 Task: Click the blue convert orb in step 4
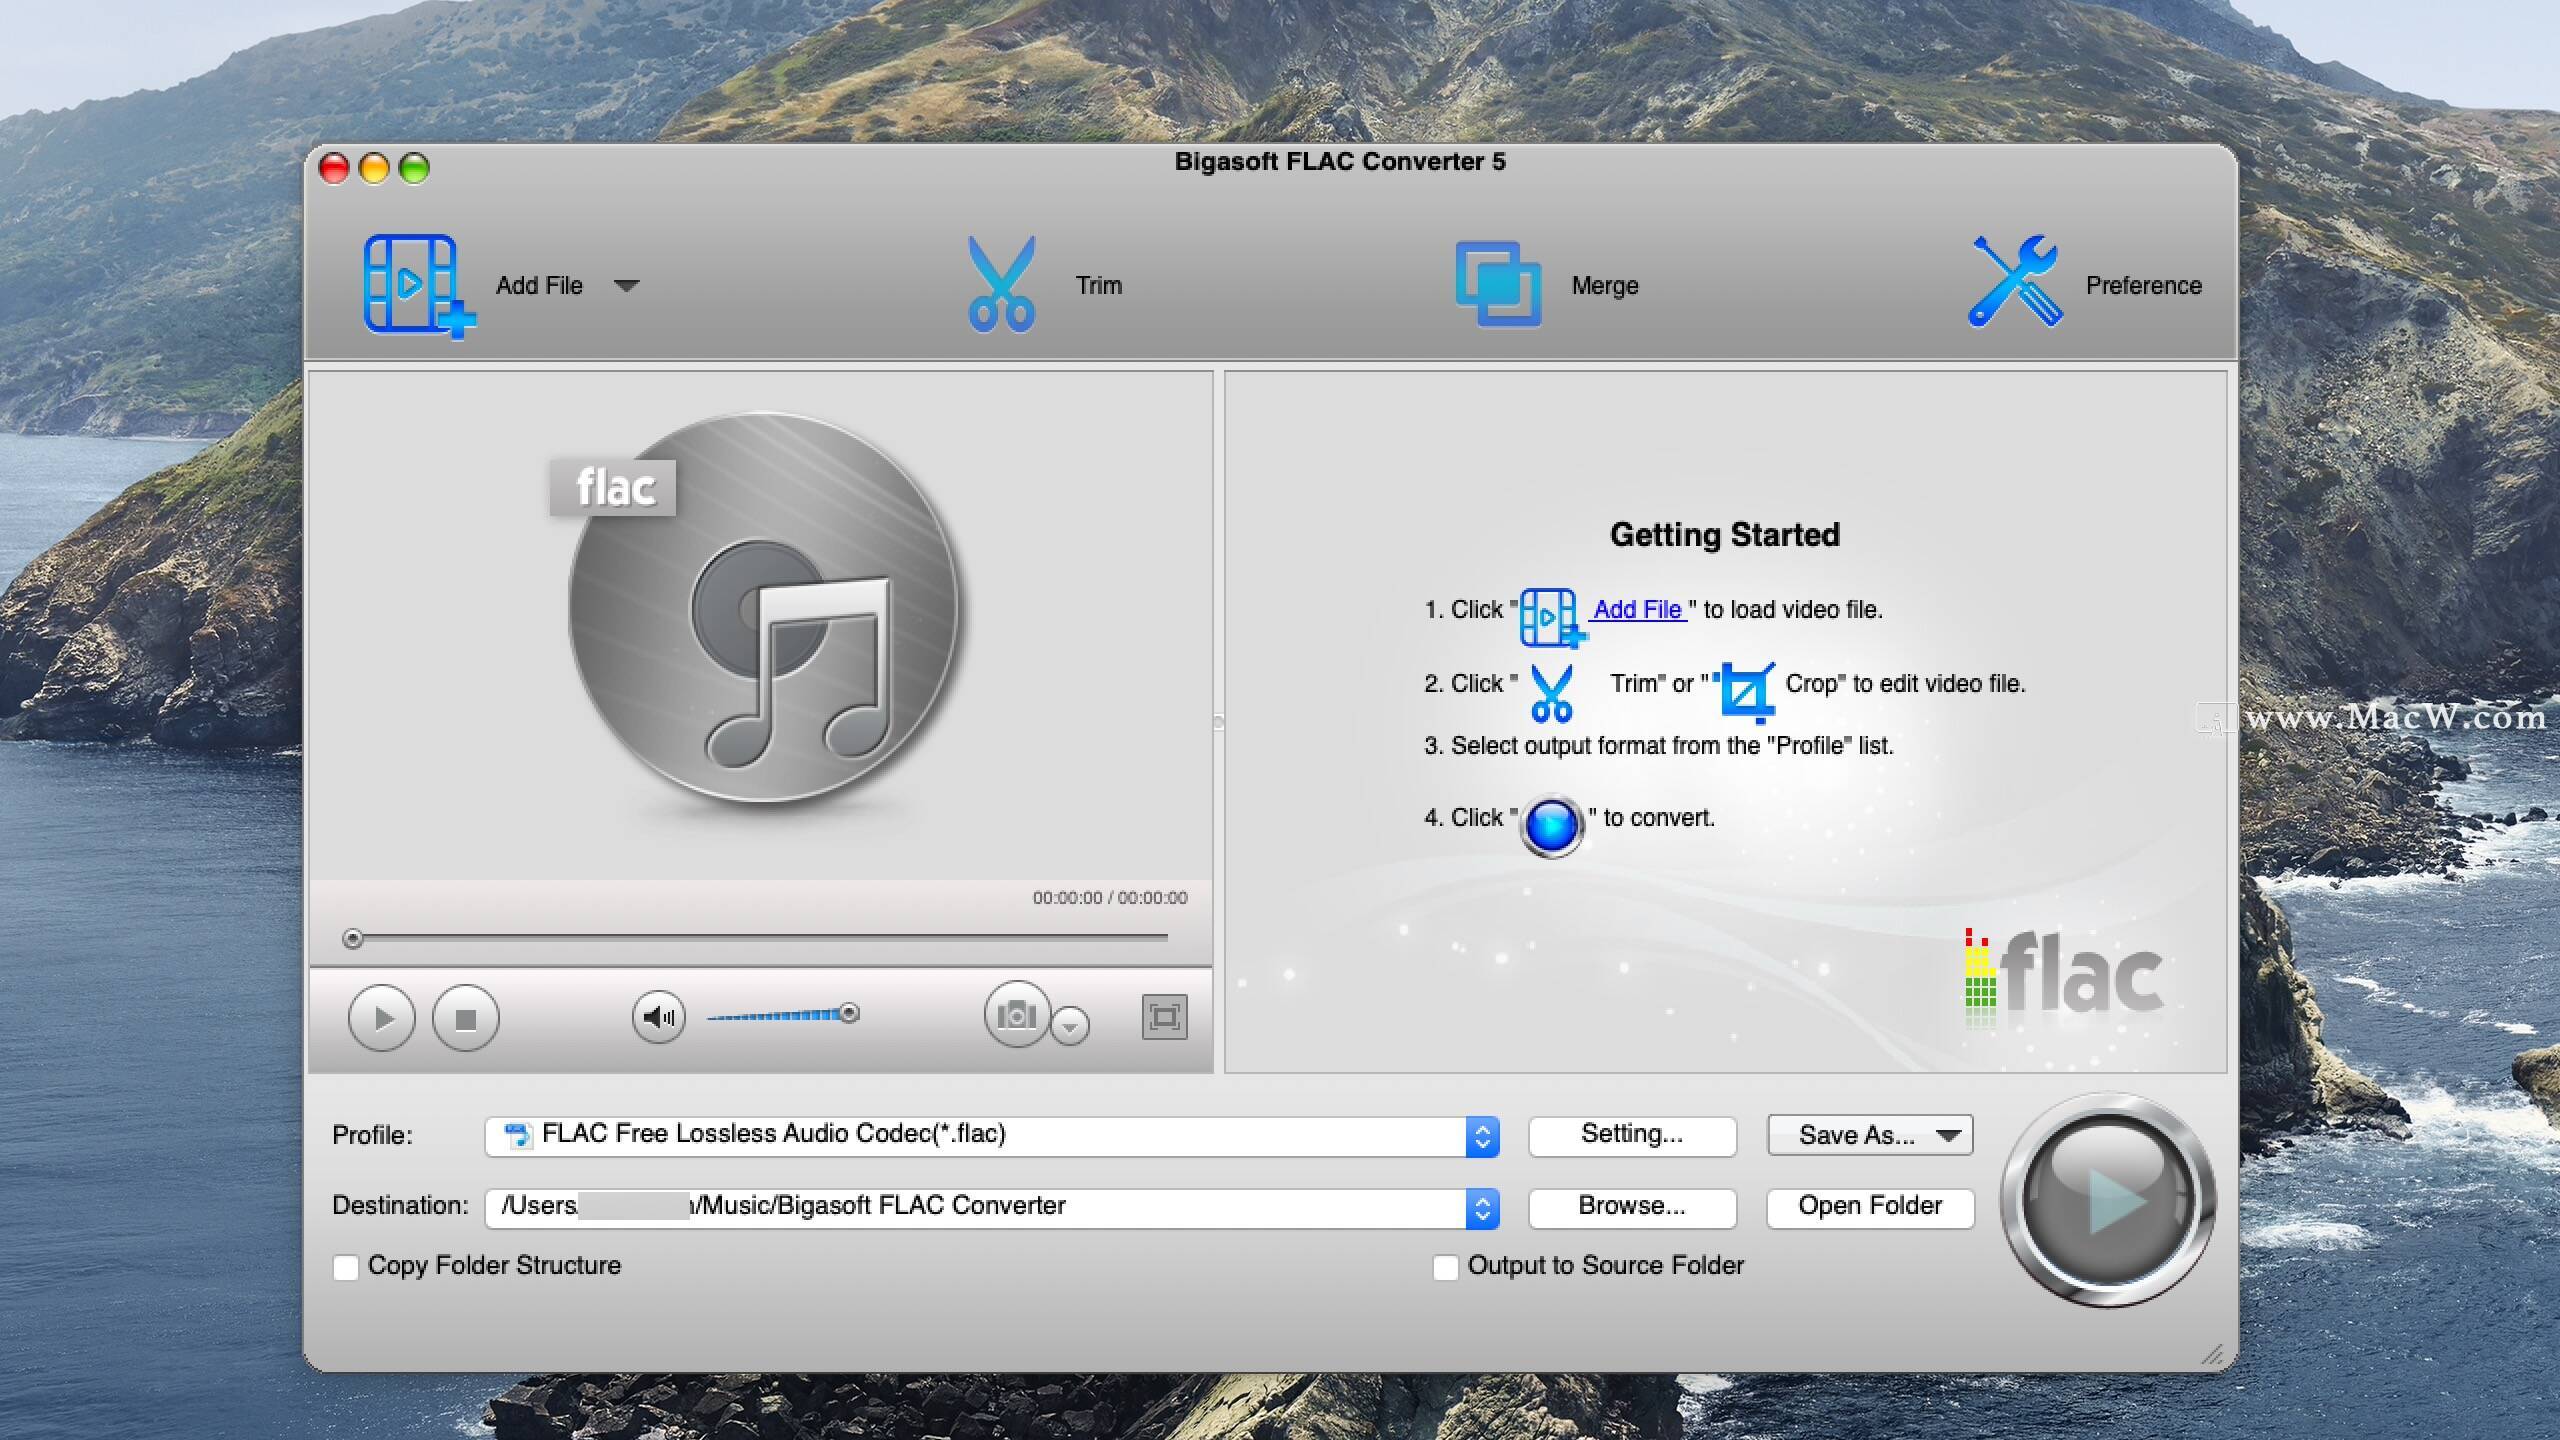pos(1552,826)
